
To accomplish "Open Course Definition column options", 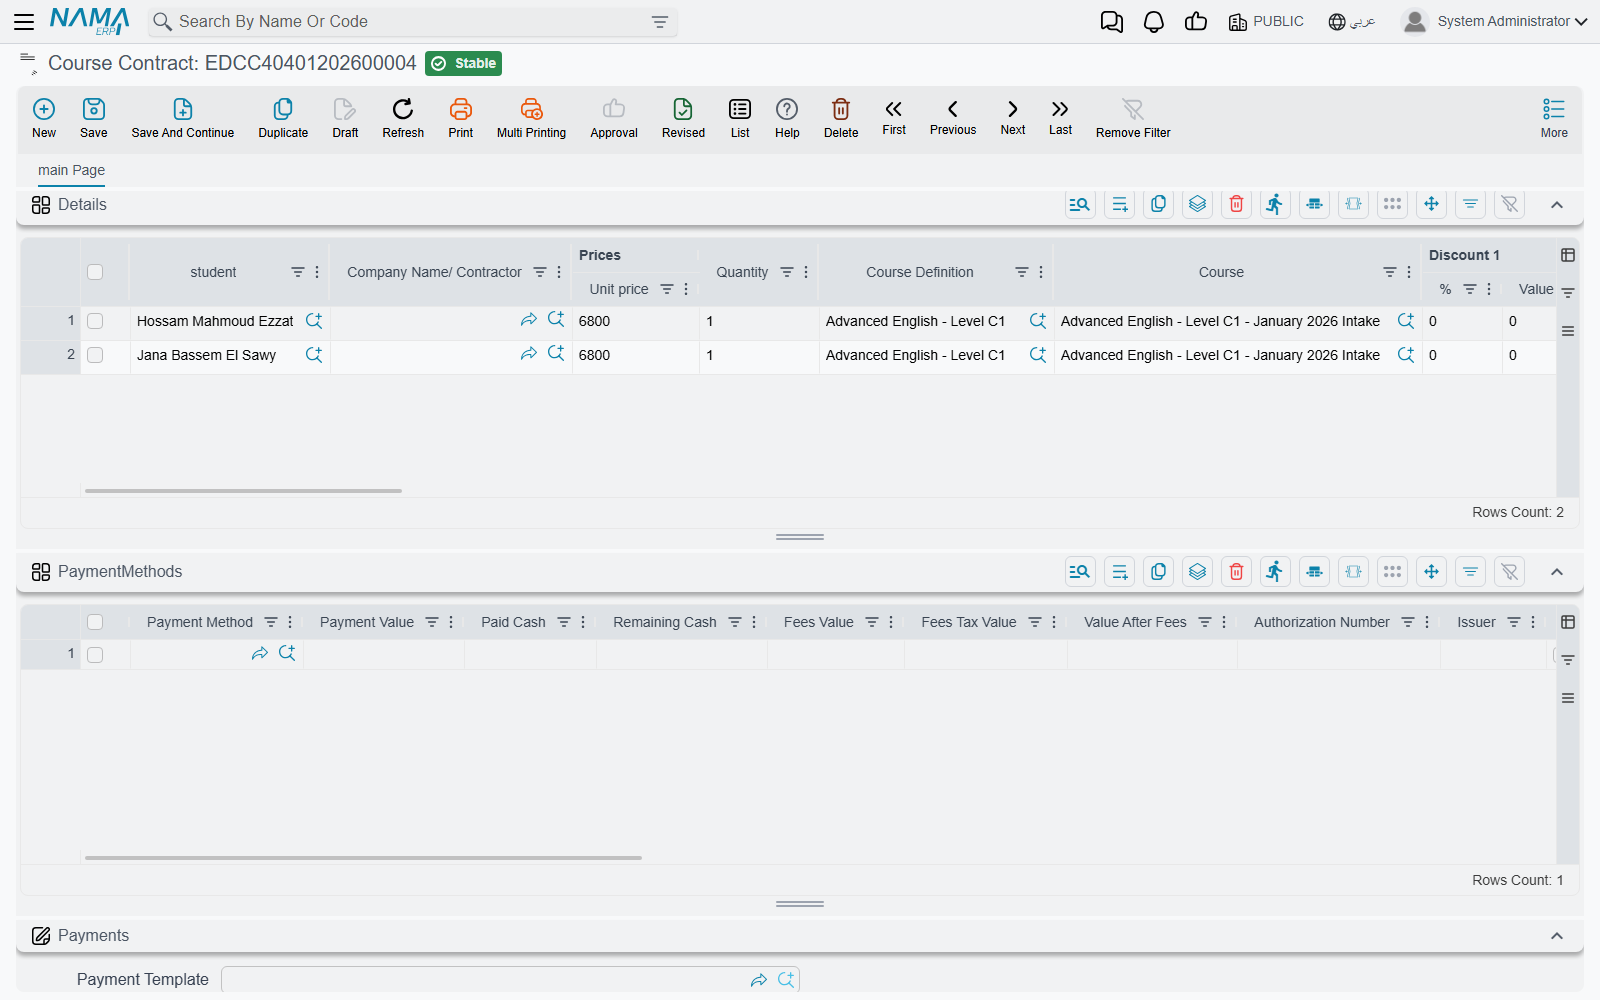I will pos(1041,272).
